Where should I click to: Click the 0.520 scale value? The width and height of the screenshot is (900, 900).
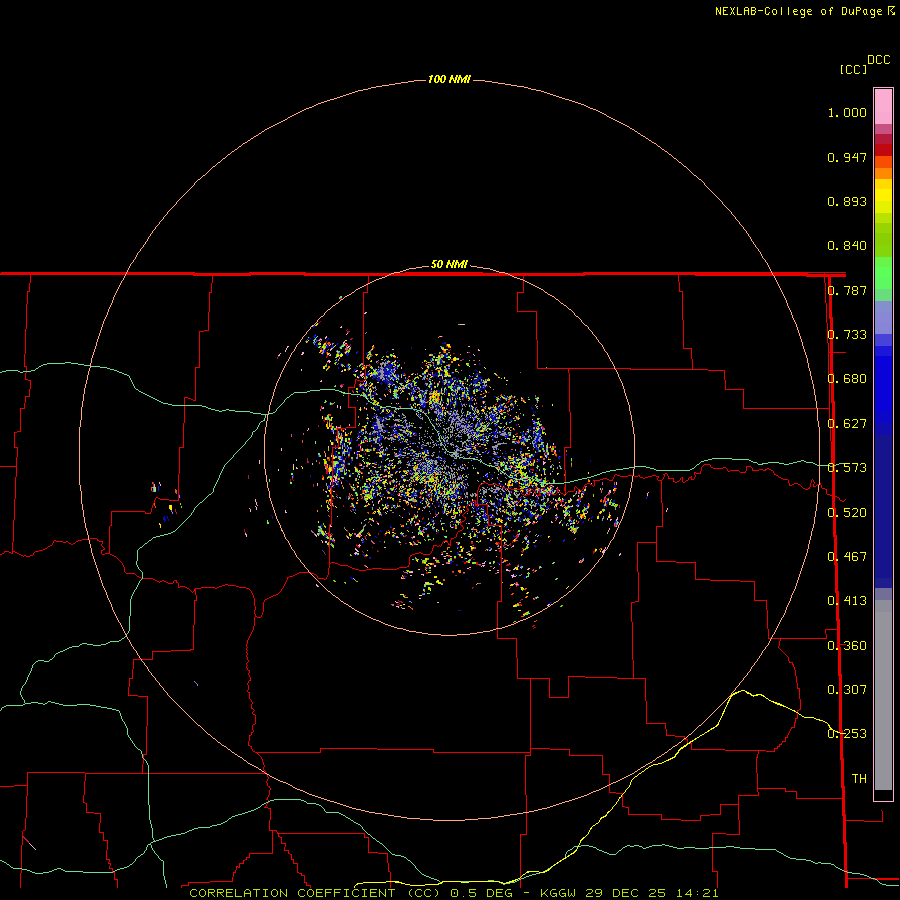point(847,513)
